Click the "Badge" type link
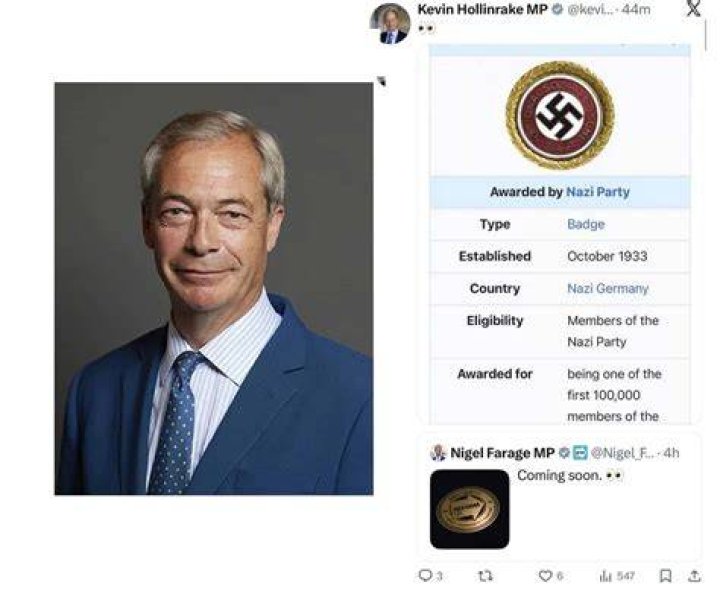Screen dimensions: 720x597 (586, 224)
